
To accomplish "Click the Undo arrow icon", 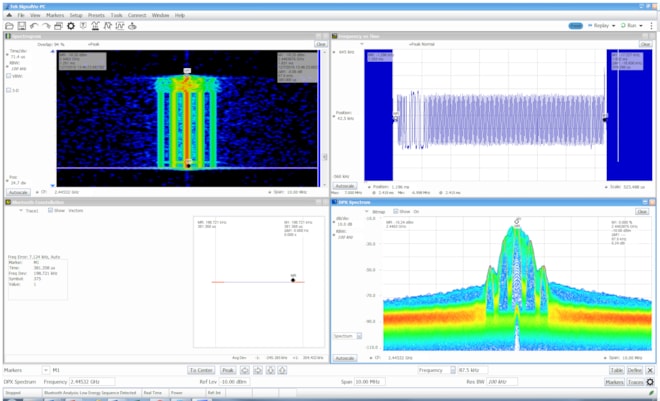I will click(x=33, y=25).
